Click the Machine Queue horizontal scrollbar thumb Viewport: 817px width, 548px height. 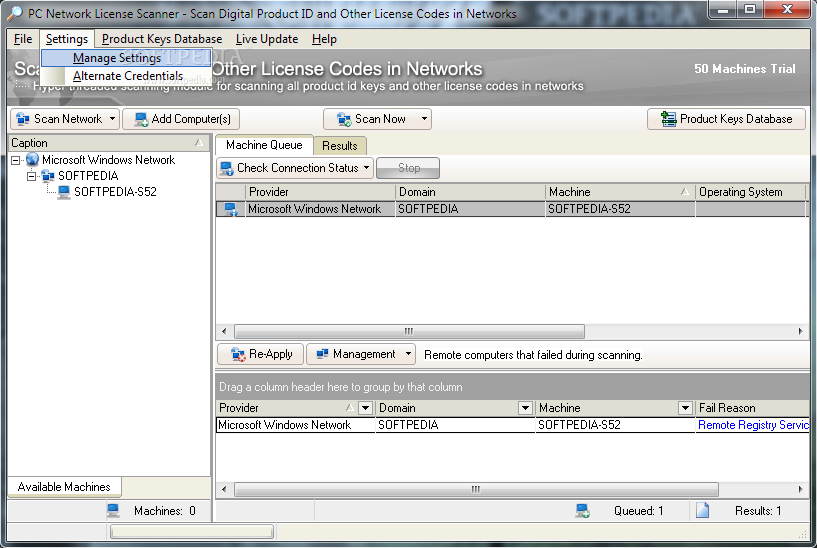click(409, 331)
